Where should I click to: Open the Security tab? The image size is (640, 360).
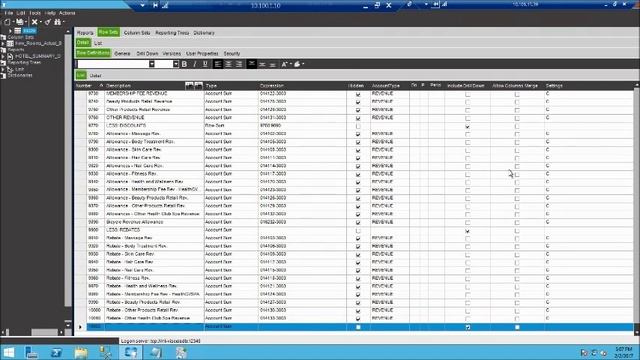tap(232, 53)
